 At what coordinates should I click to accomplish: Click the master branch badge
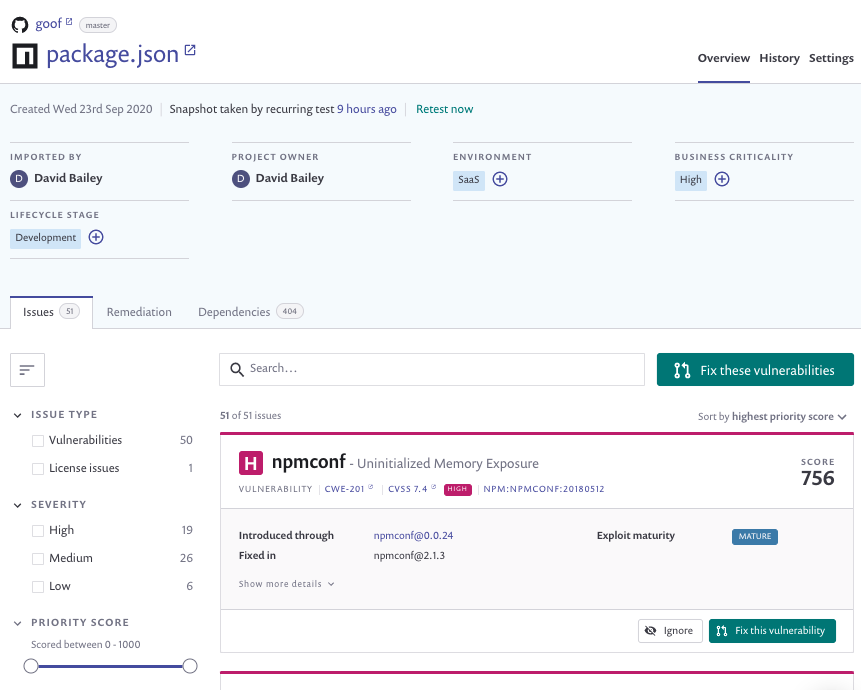click(98, 25)
